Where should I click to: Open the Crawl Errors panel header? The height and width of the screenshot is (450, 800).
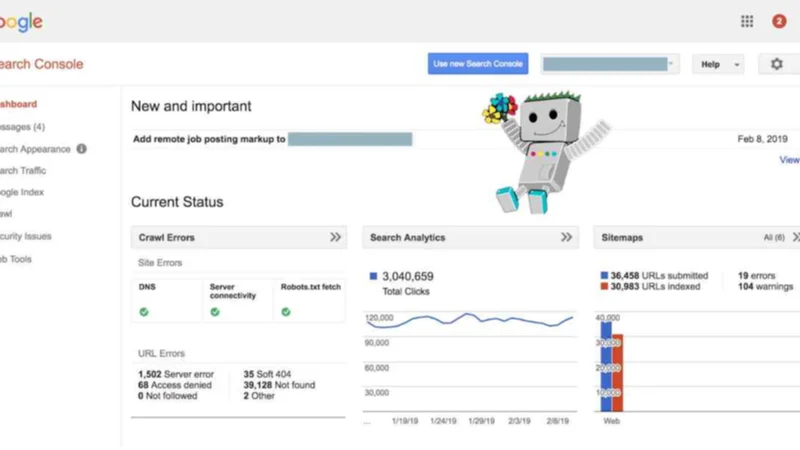(x=239, y=237)
